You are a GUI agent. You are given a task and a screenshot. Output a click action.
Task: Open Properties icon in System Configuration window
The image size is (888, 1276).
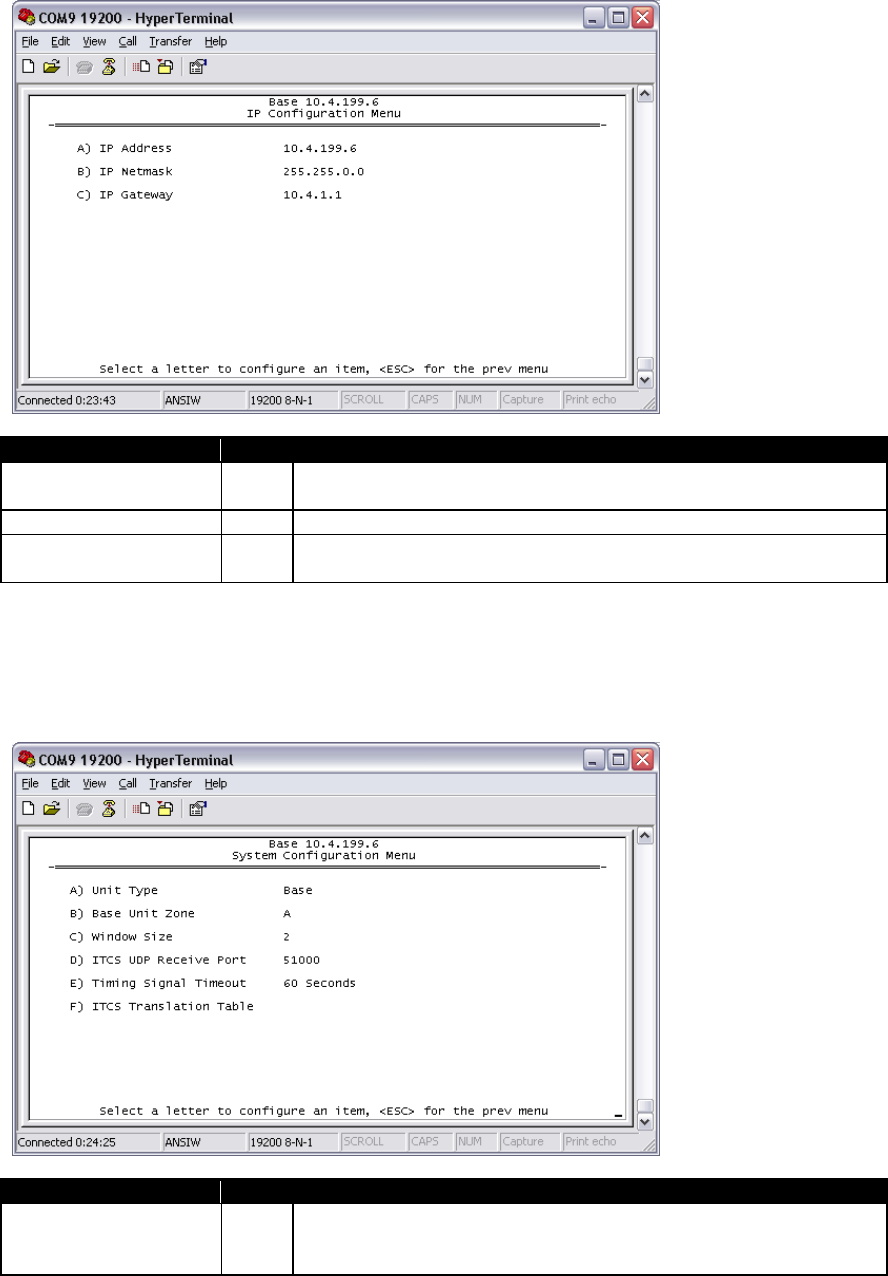198,808
